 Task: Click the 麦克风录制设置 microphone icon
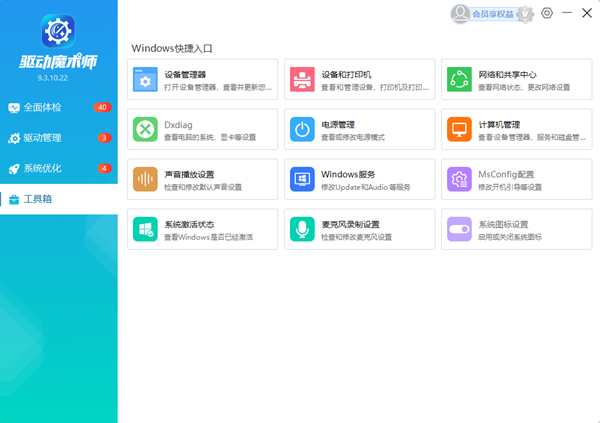pos(302,229)
